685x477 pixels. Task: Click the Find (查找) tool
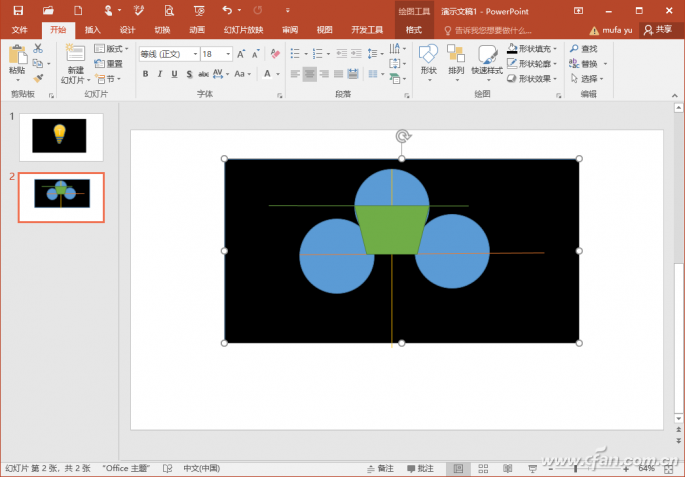(x=583, y=48)
